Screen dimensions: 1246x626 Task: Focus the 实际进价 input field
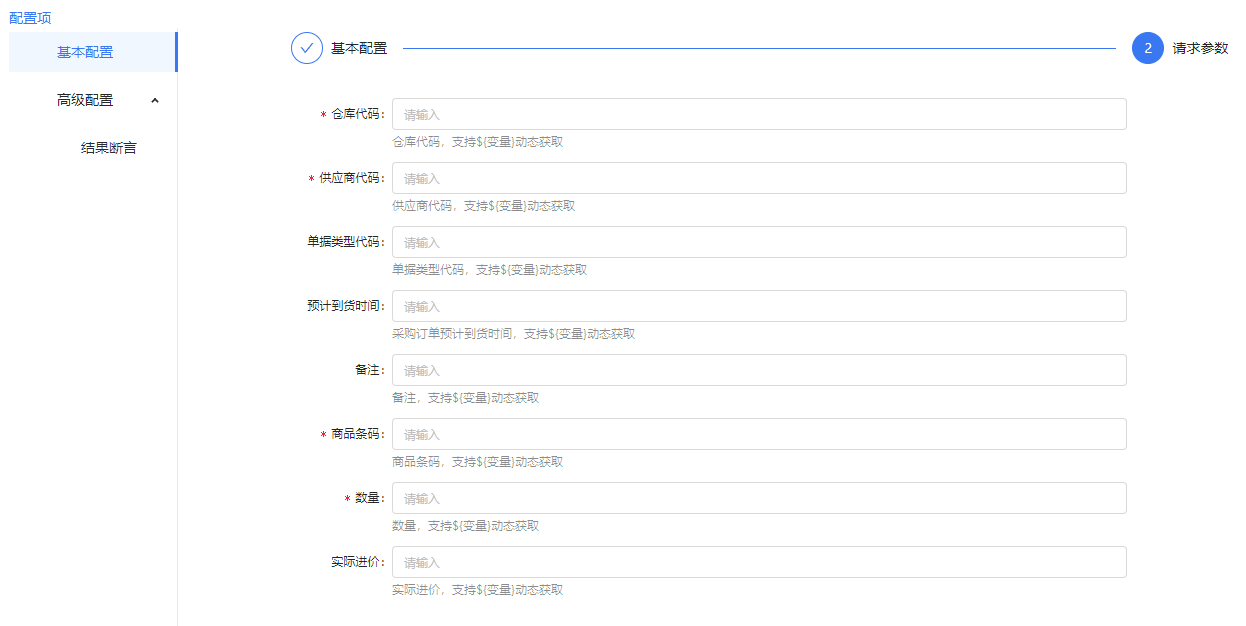(x=759, y=562)
